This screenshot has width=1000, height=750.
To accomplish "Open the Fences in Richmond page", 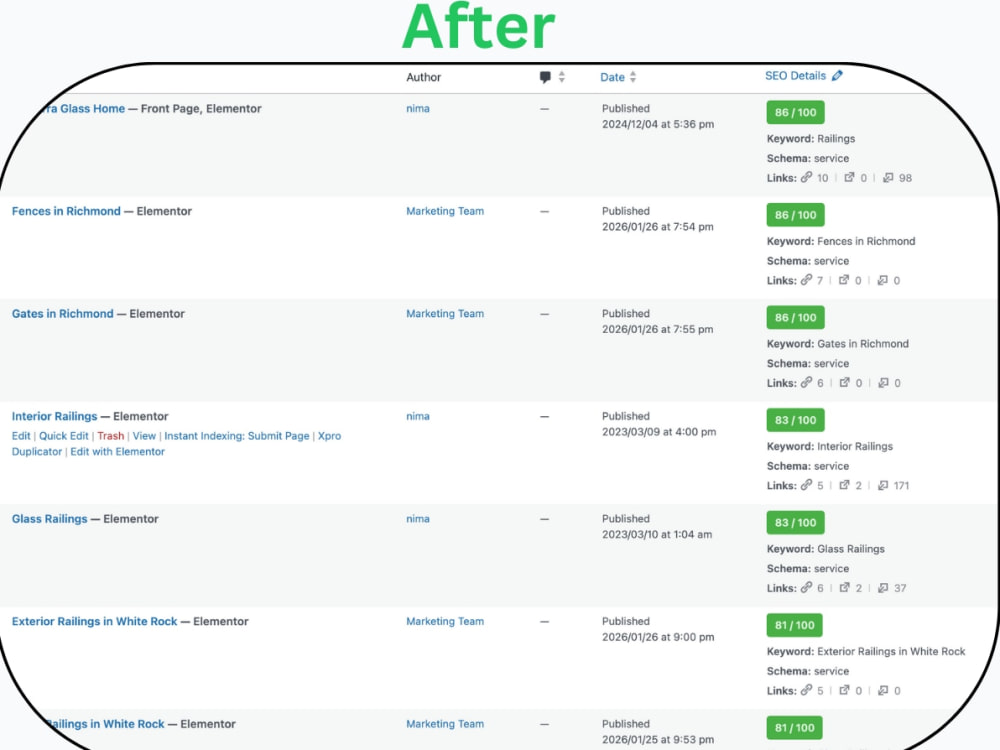I will (x=66, y=211).
